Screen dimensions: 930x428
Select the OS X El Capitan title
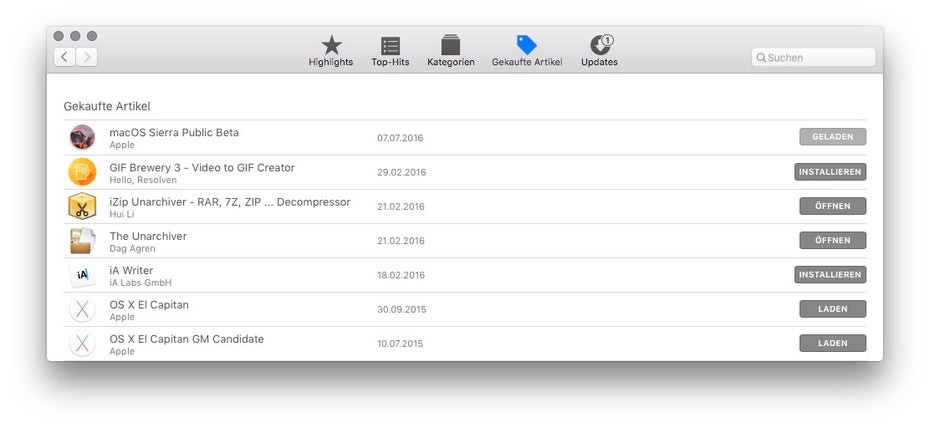click(x=149, y=305)
